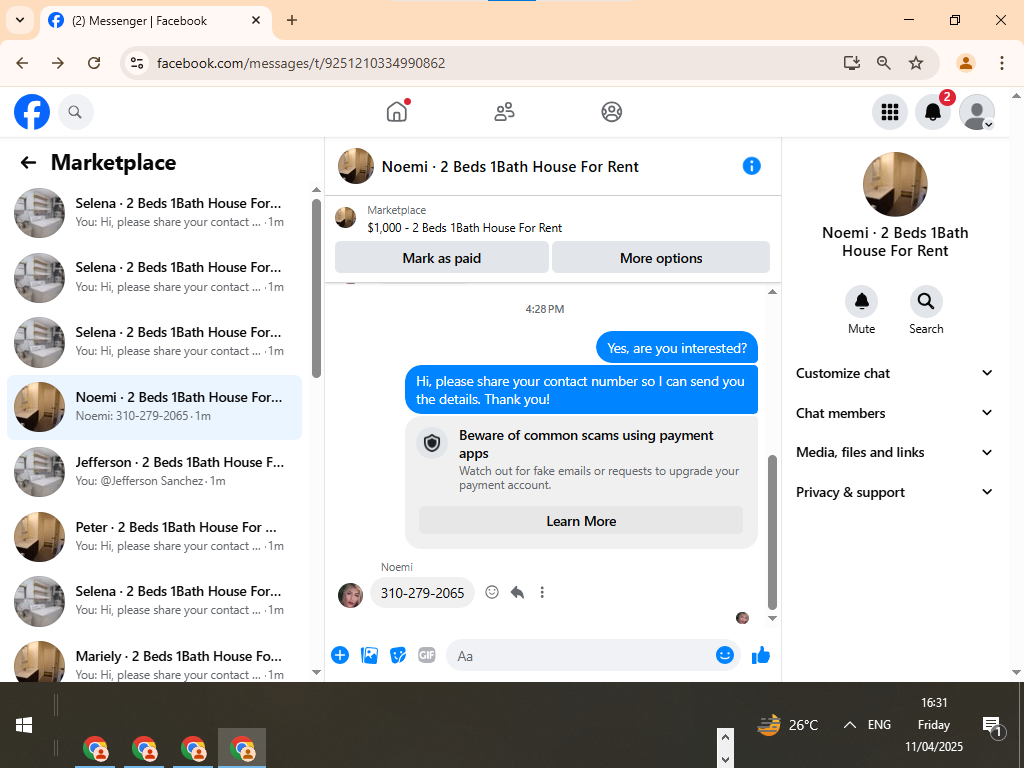
Task: Open the Mariely conversation in the list
Action: click(155, 661)
